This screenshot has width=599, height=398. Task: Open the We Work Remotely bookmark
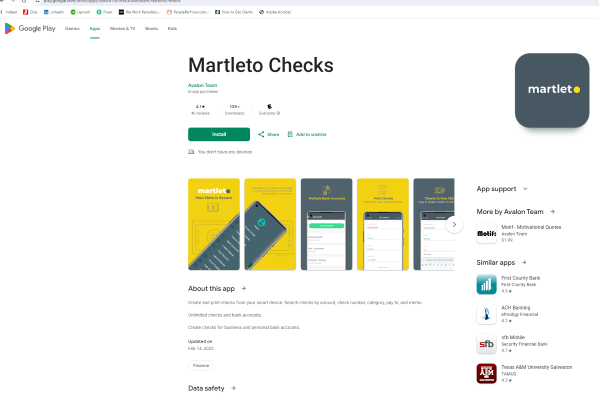click(139, 12)
